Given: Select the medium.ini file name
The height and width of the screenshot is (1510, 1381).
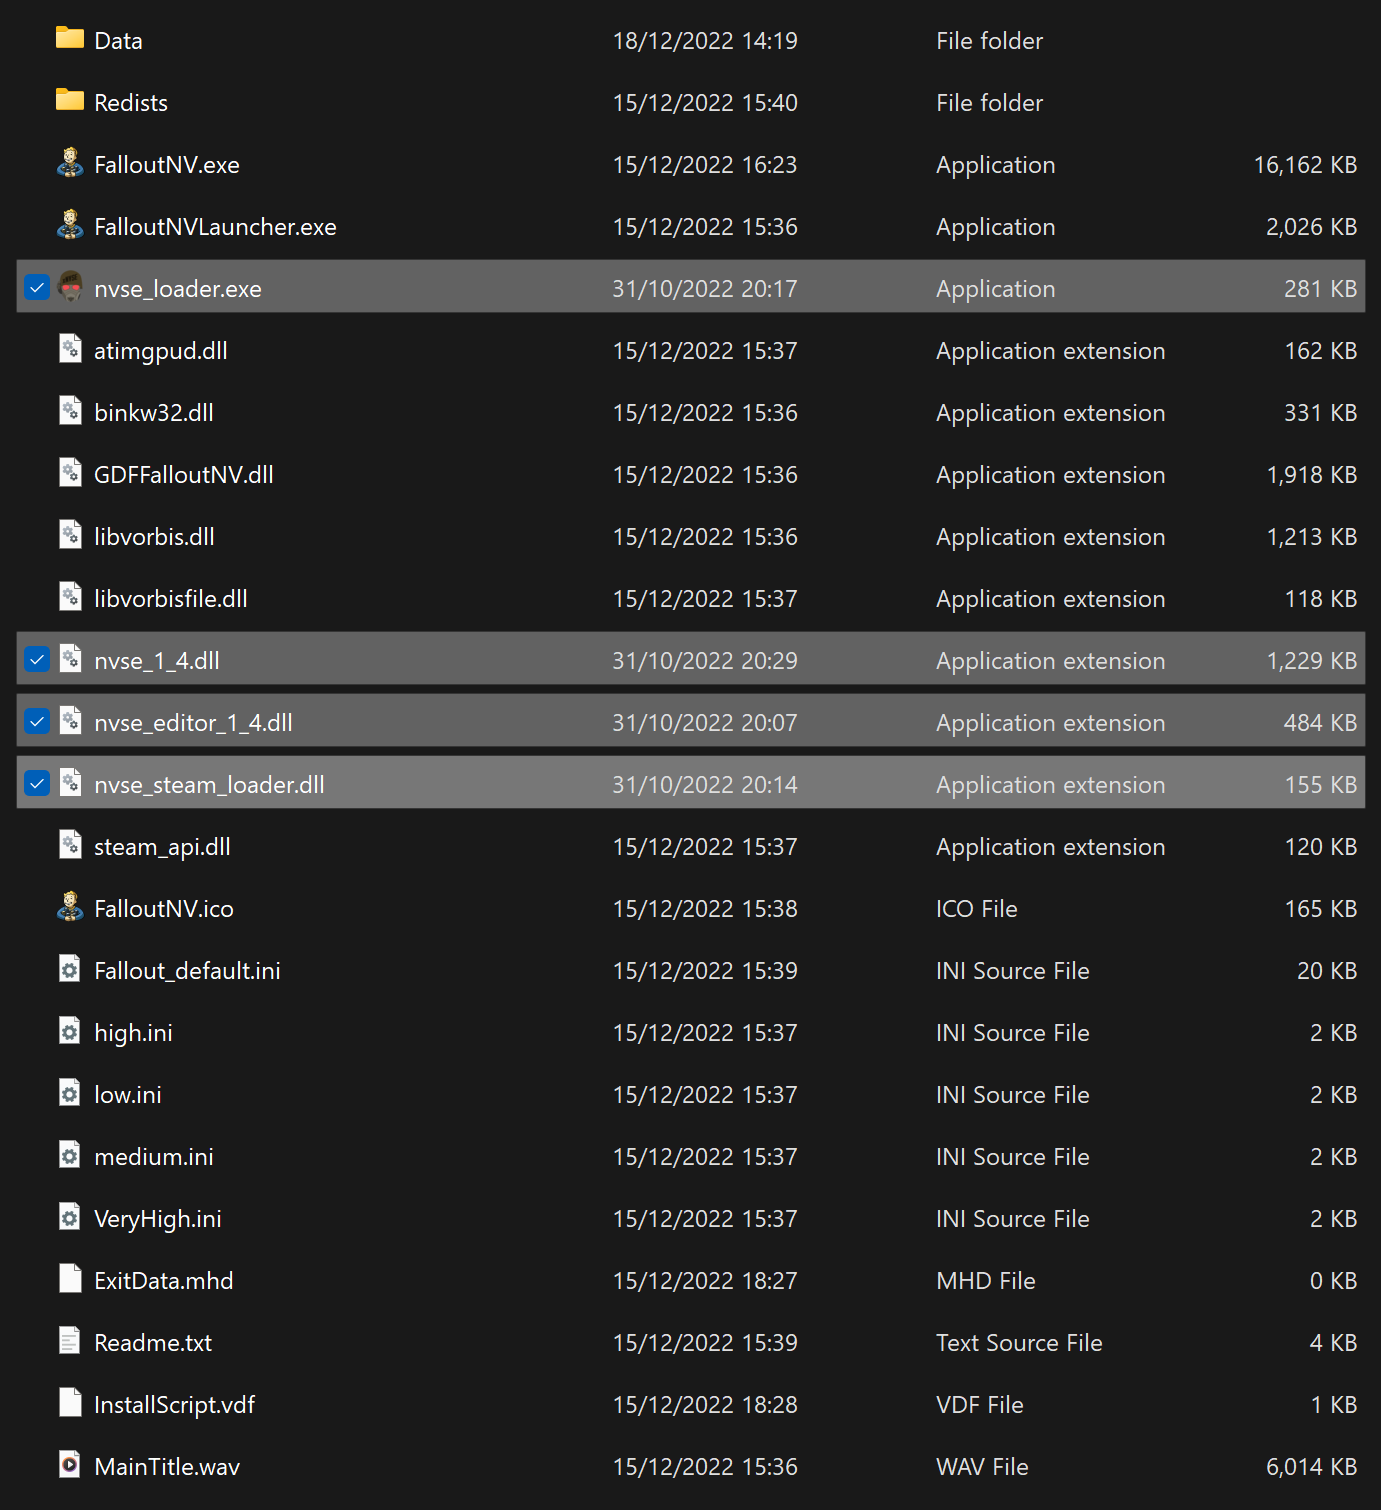Looking at the screenshot, I should coord(154,1157).
